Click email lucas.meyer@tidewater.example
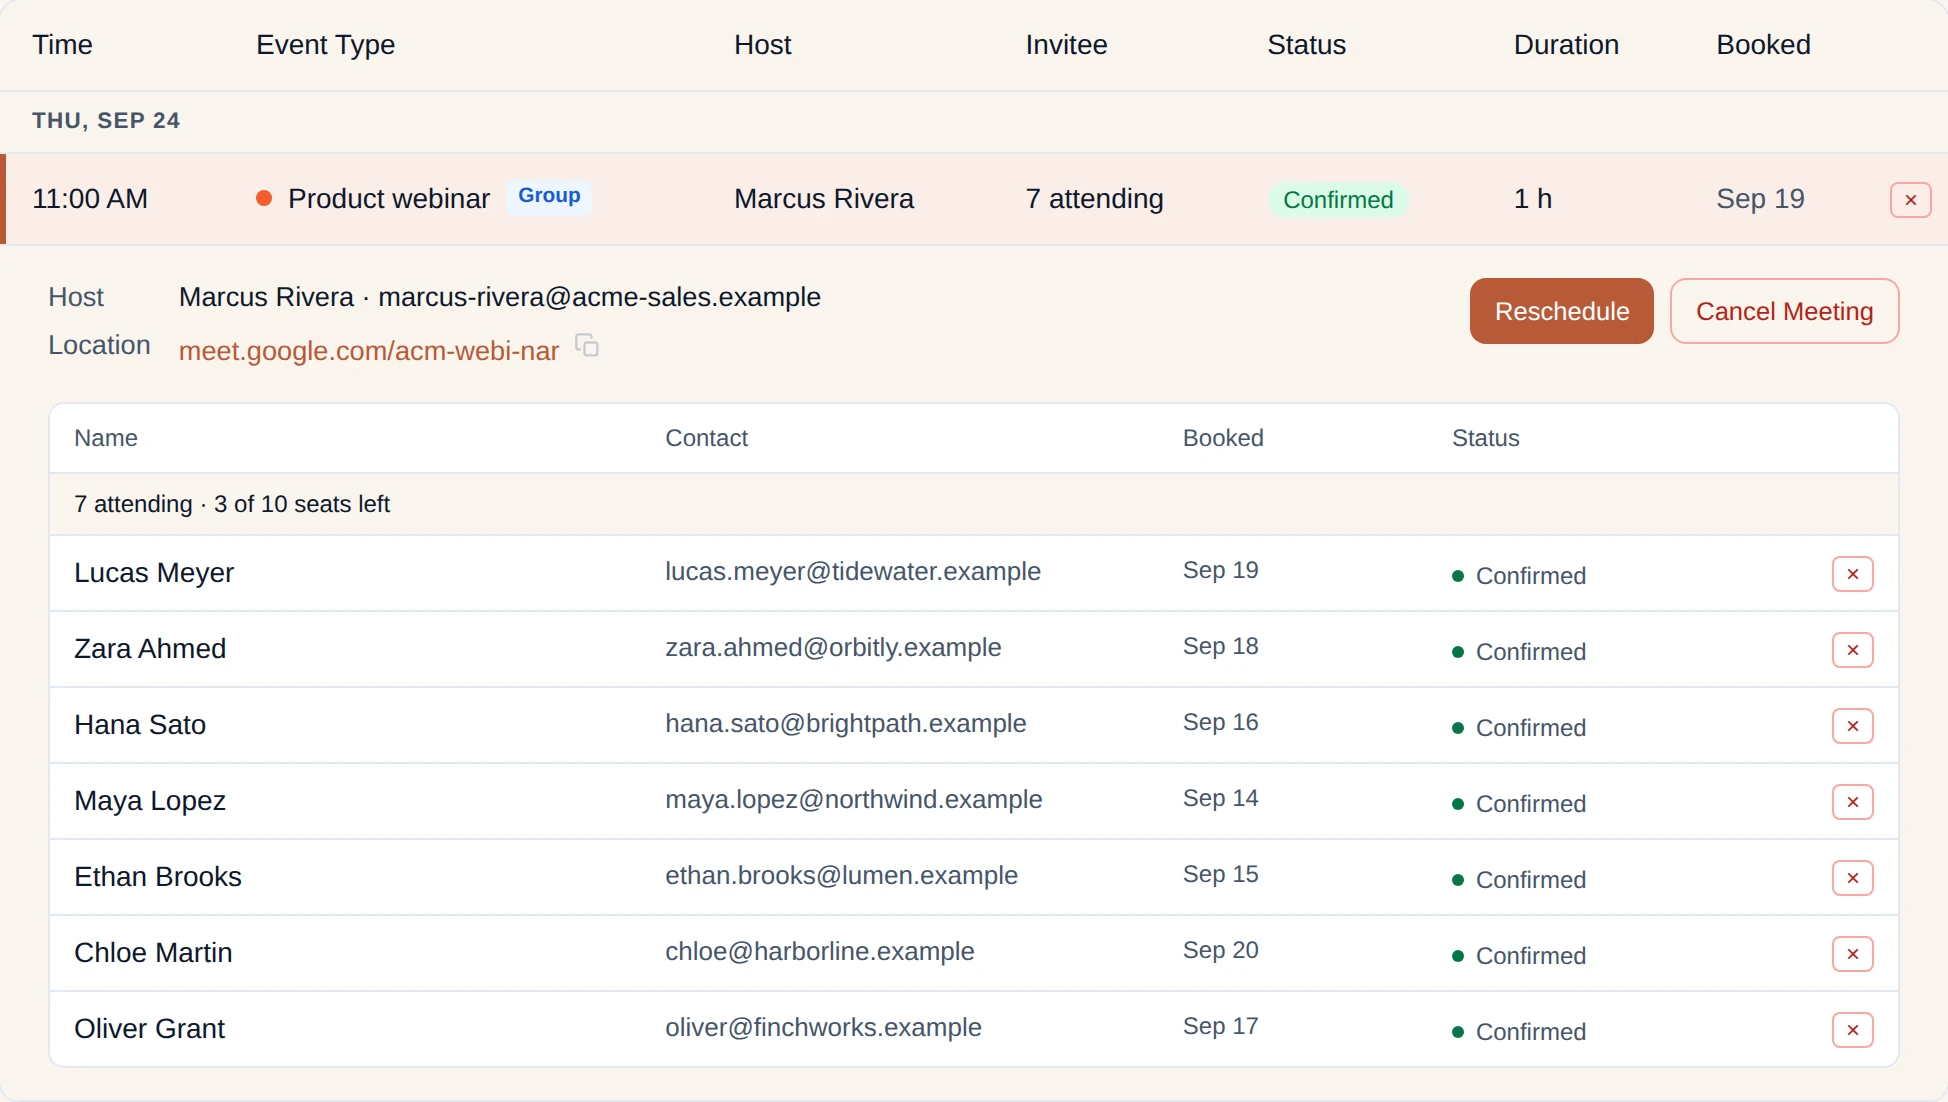The image size is (1948, 1102). pyautogui.click(x=853, y=571)
